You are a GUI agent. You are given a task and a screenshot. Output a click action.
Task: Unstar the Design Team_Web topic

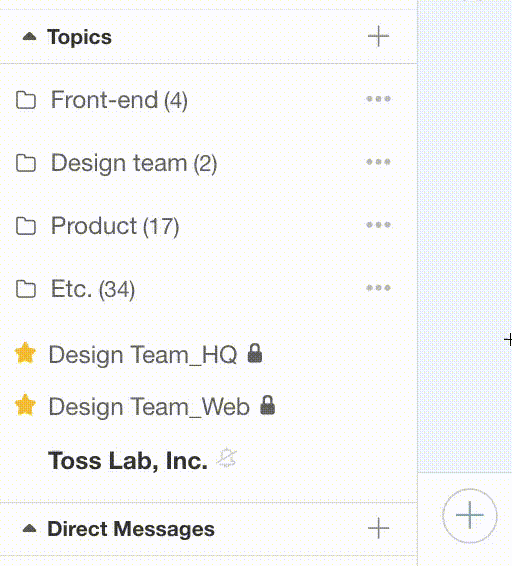[25, 405]
